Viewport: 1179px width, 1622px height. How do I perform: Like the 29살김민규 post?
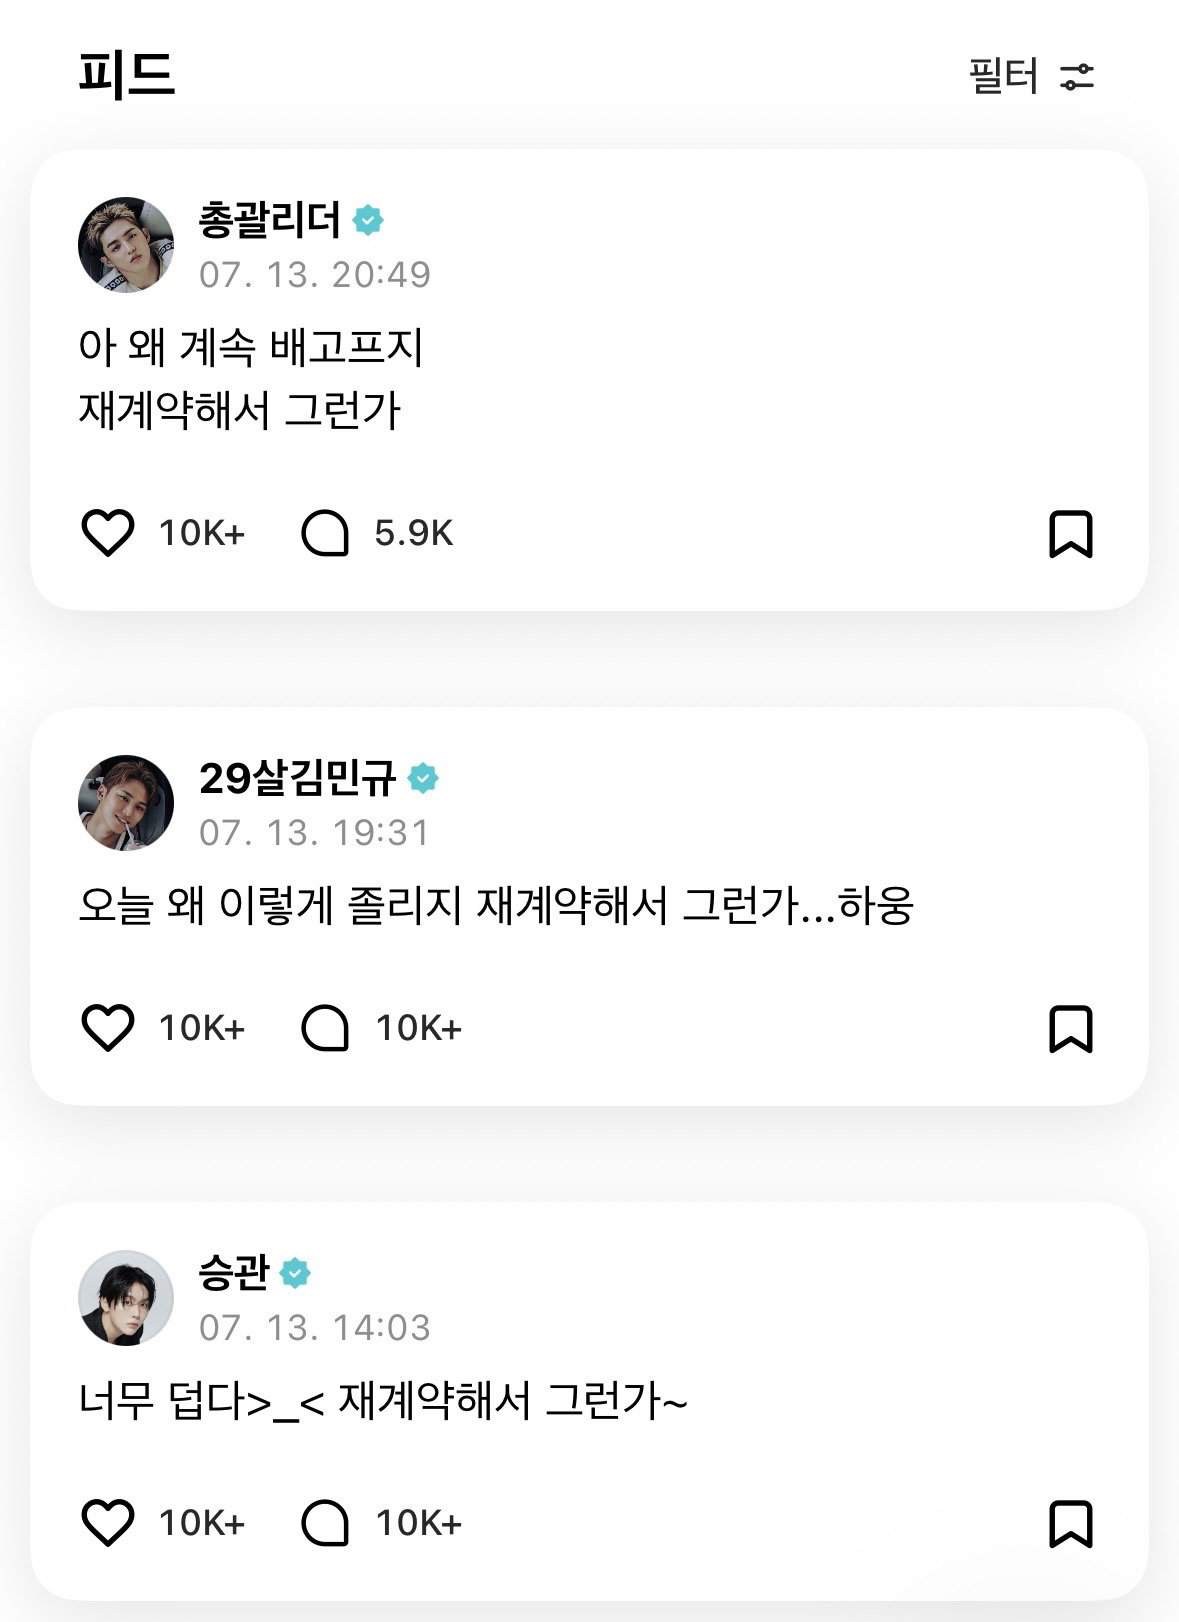(107, 1028)
